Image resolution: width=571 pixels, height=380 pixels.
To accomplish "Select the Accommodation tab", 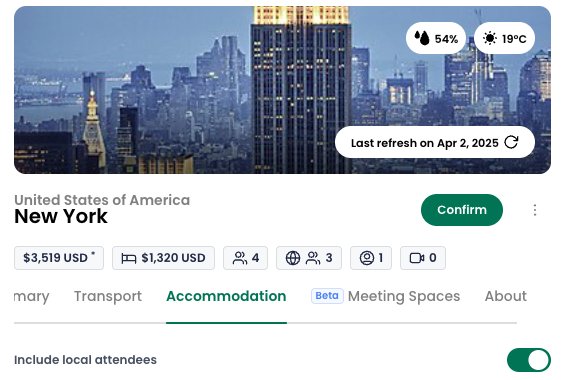I will tap(226, 296).
